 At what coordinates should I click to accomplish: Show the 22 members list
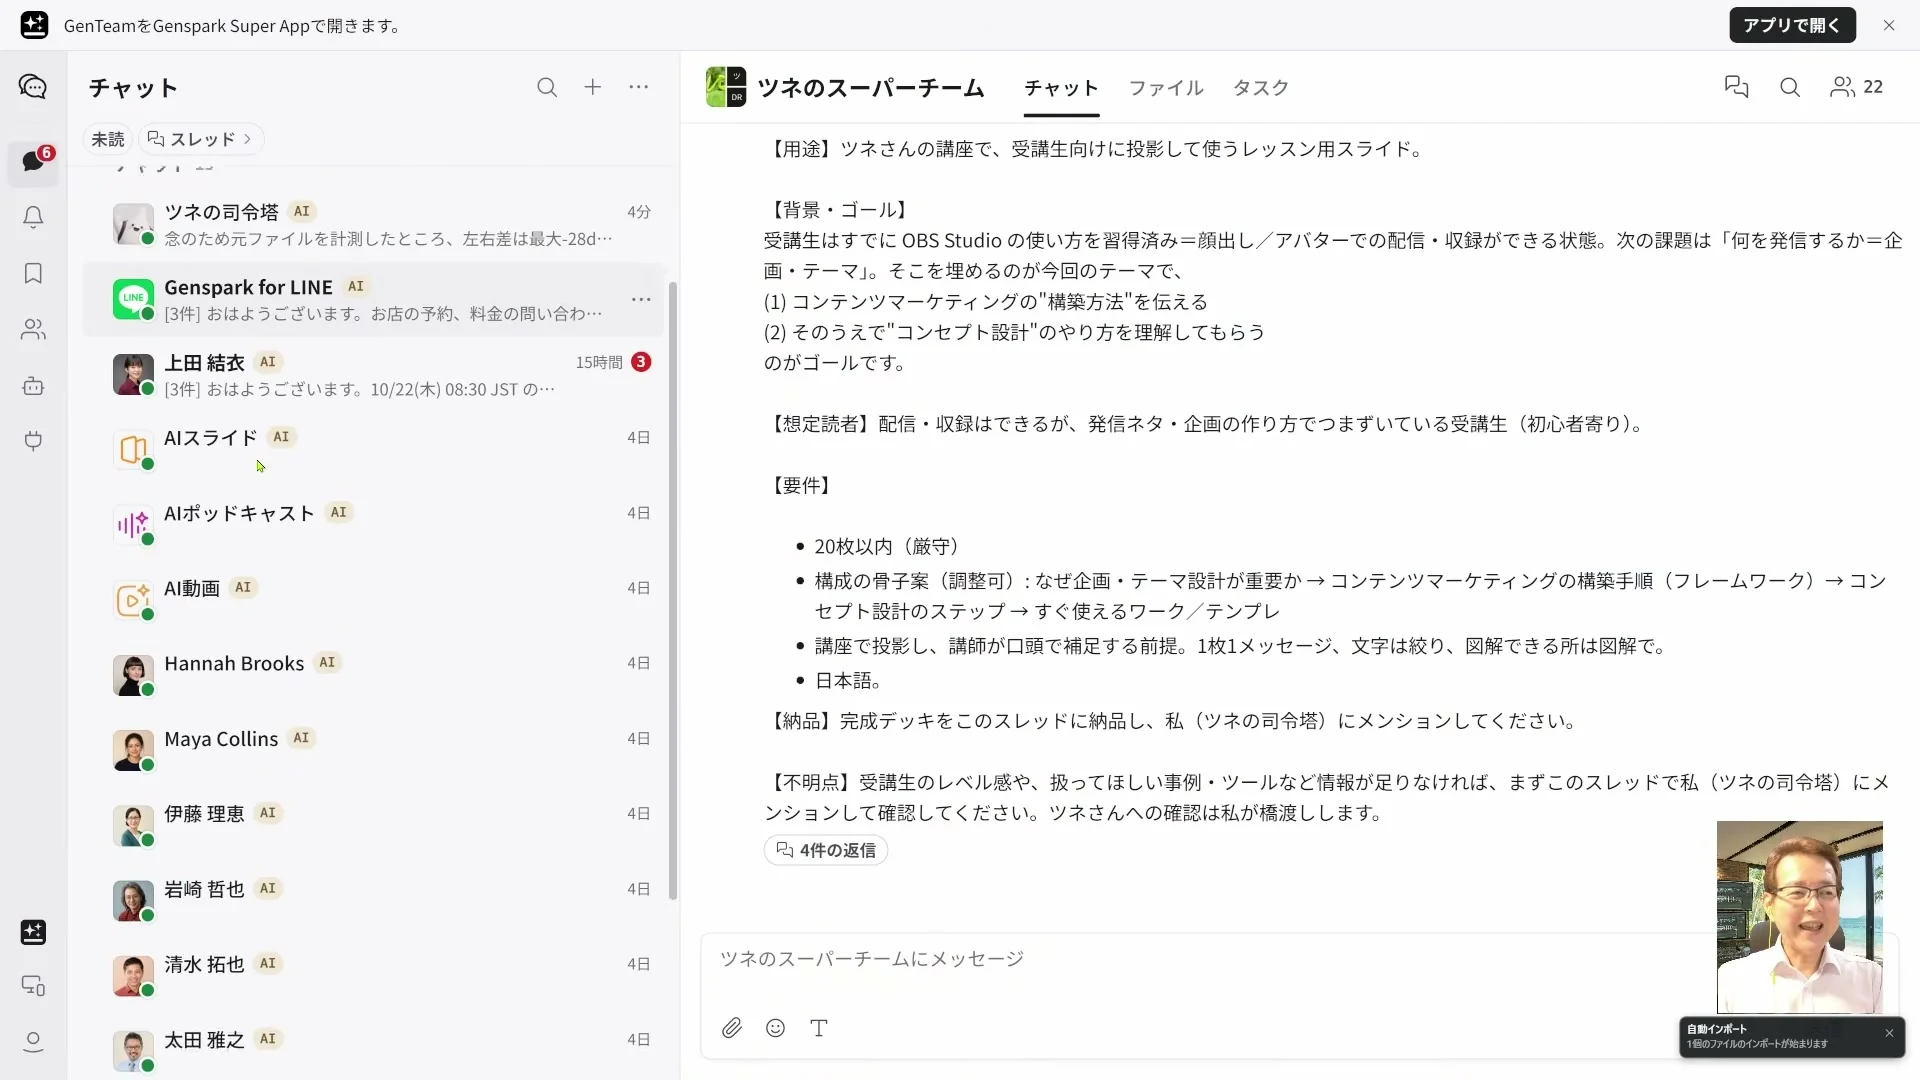[1856, 87]
